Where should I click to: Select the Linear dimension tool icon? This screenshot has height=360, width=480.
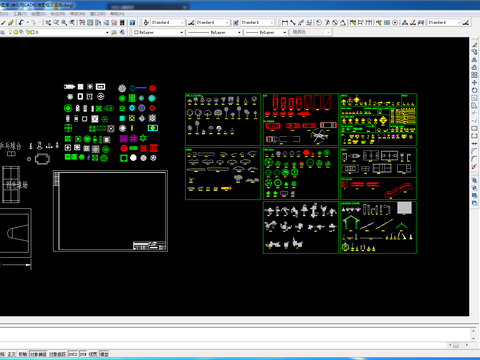[x=284, y=22]
